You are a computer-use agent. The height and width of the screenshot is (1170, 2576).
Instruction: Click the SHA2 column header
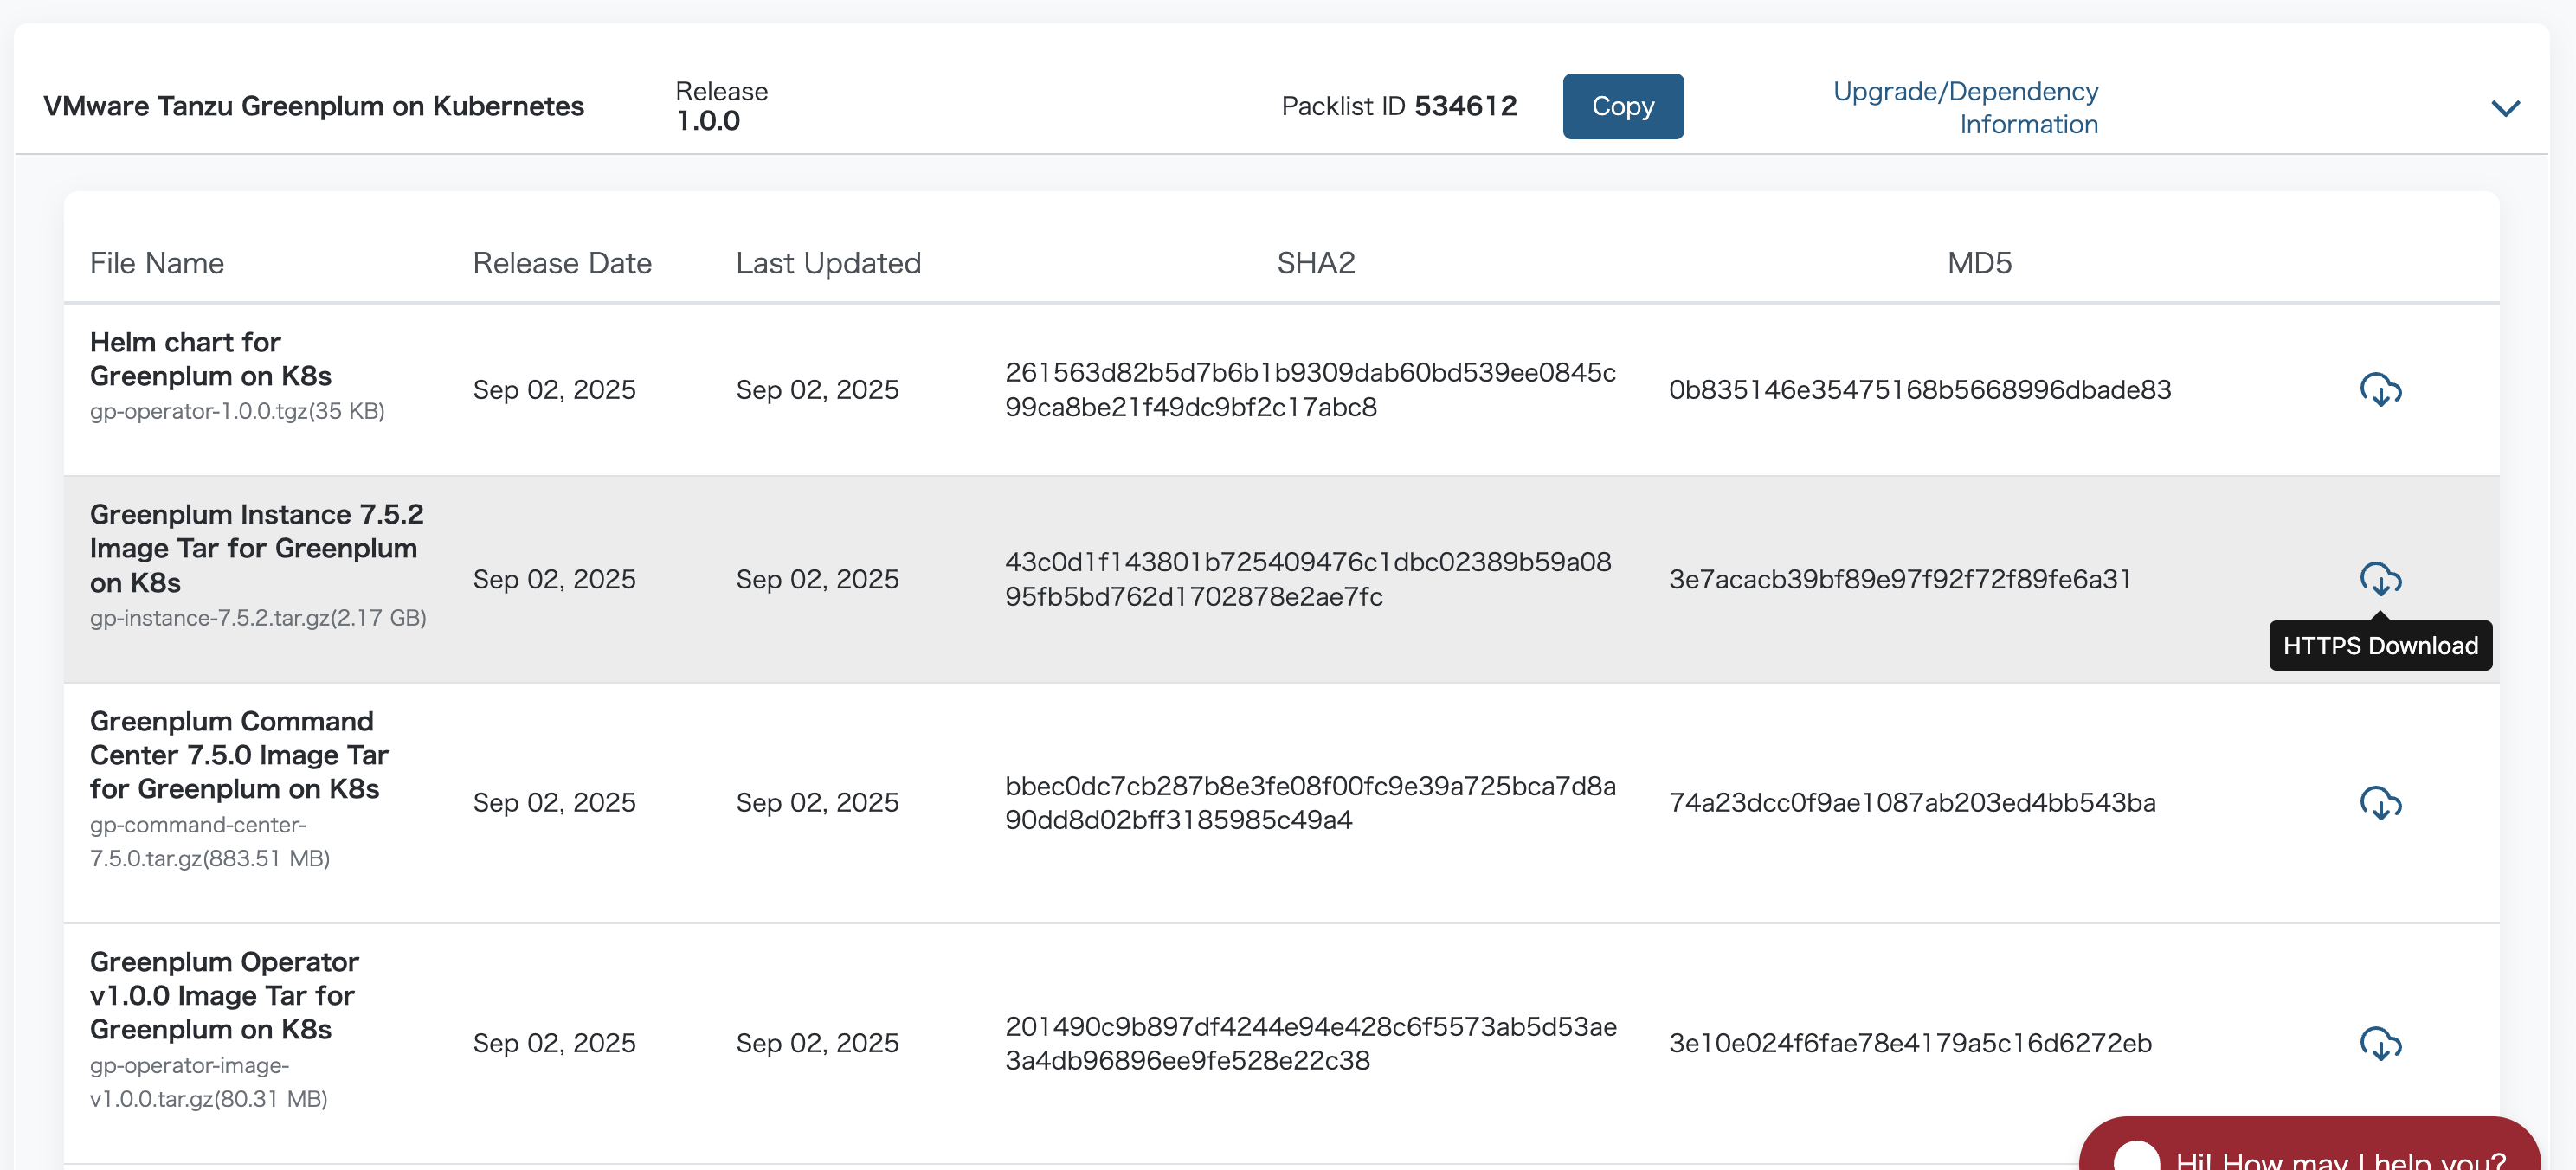1315,263
